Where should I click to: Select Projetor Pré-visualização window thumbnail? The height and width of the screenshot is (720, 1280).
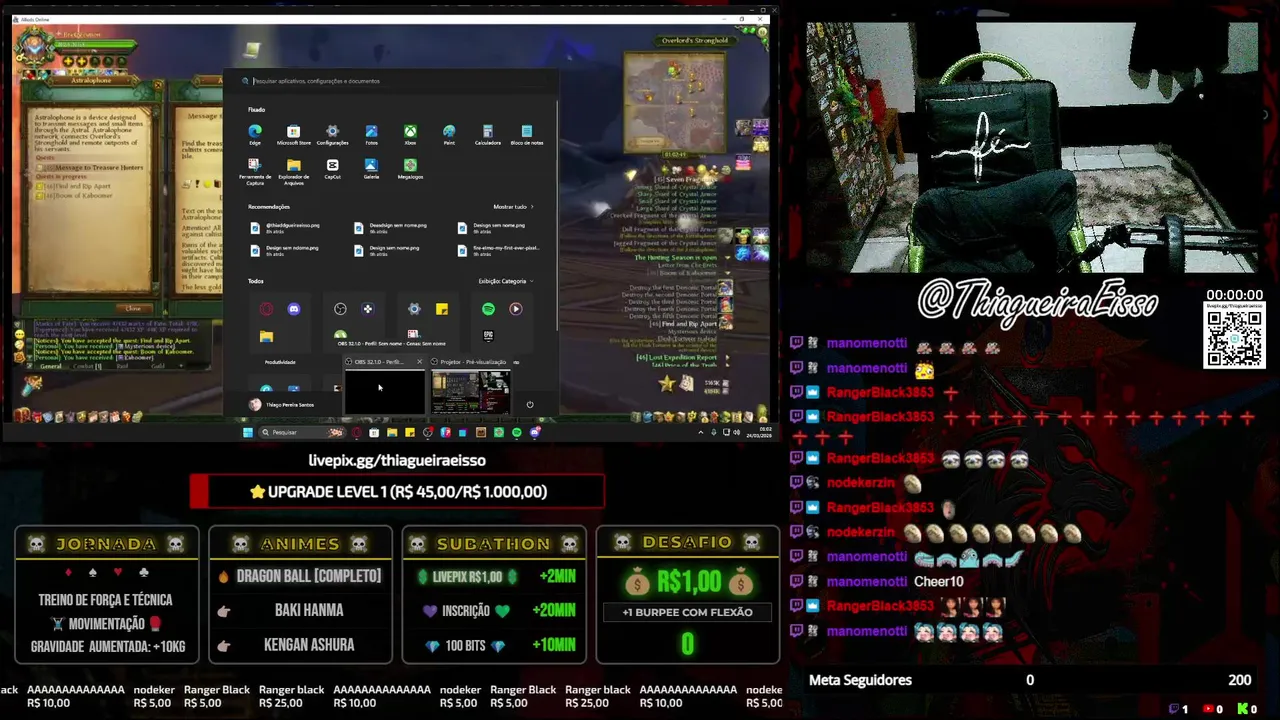(x=471, y=391)
